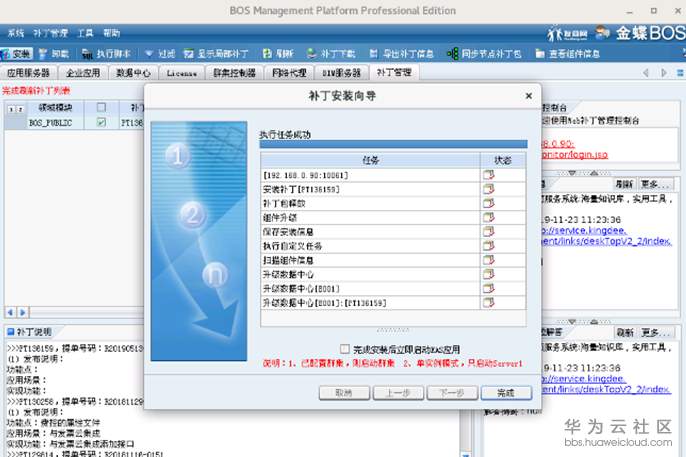This screenshot has width=686, height=457.
Task: Collapse upper right panel with down splitter arrow
Action: pos(571,173)
